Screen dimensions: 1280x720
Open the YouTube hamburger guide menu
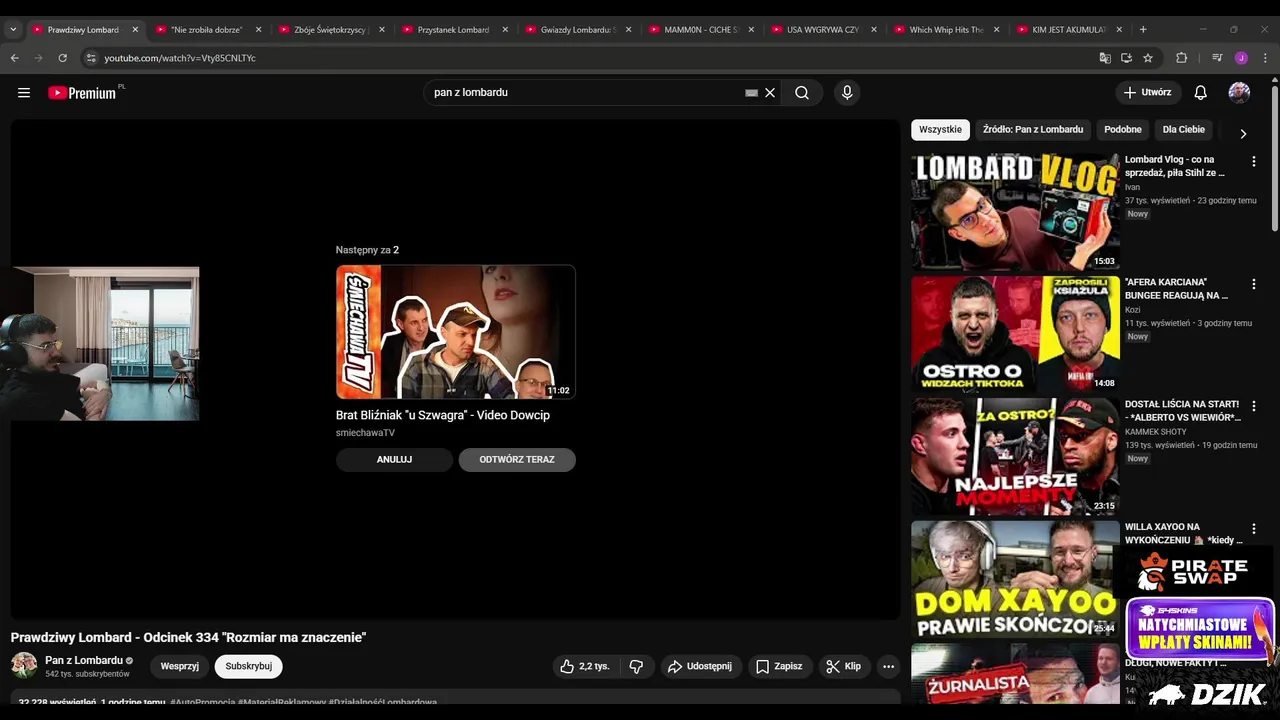24,93
